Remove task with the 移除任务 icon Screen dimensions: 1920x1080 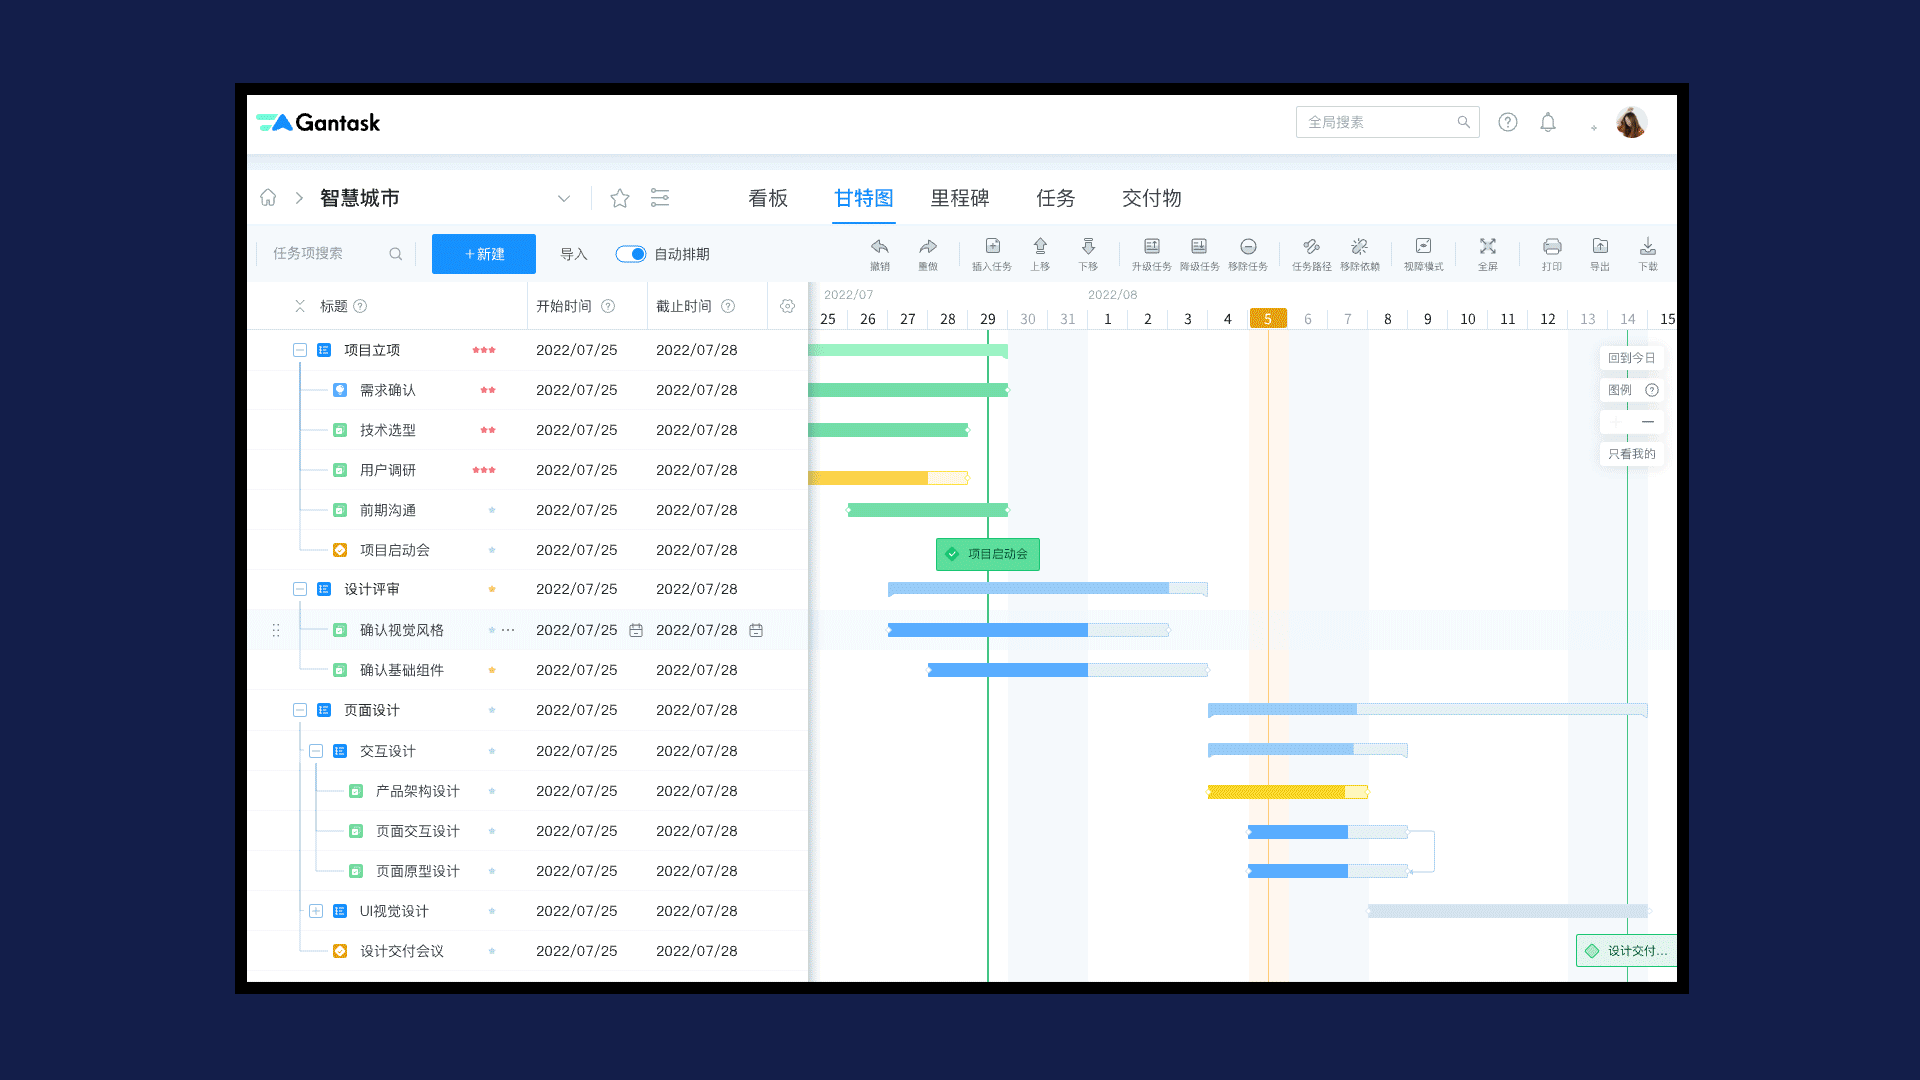click(x=1248, y=247)
